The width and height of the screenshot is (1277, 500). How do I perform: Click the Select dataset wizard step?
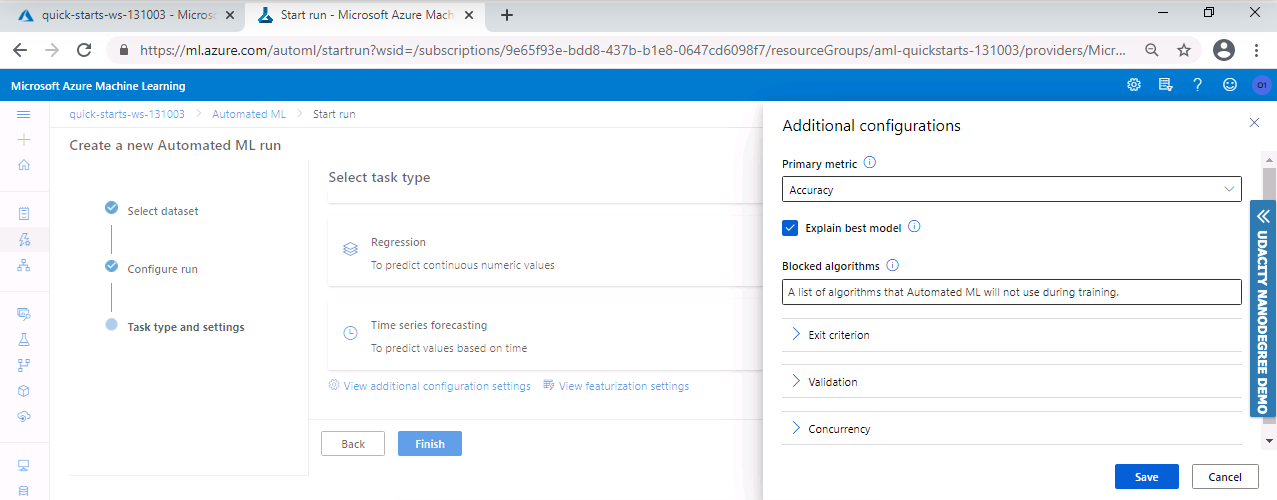(x=152, y=210)
